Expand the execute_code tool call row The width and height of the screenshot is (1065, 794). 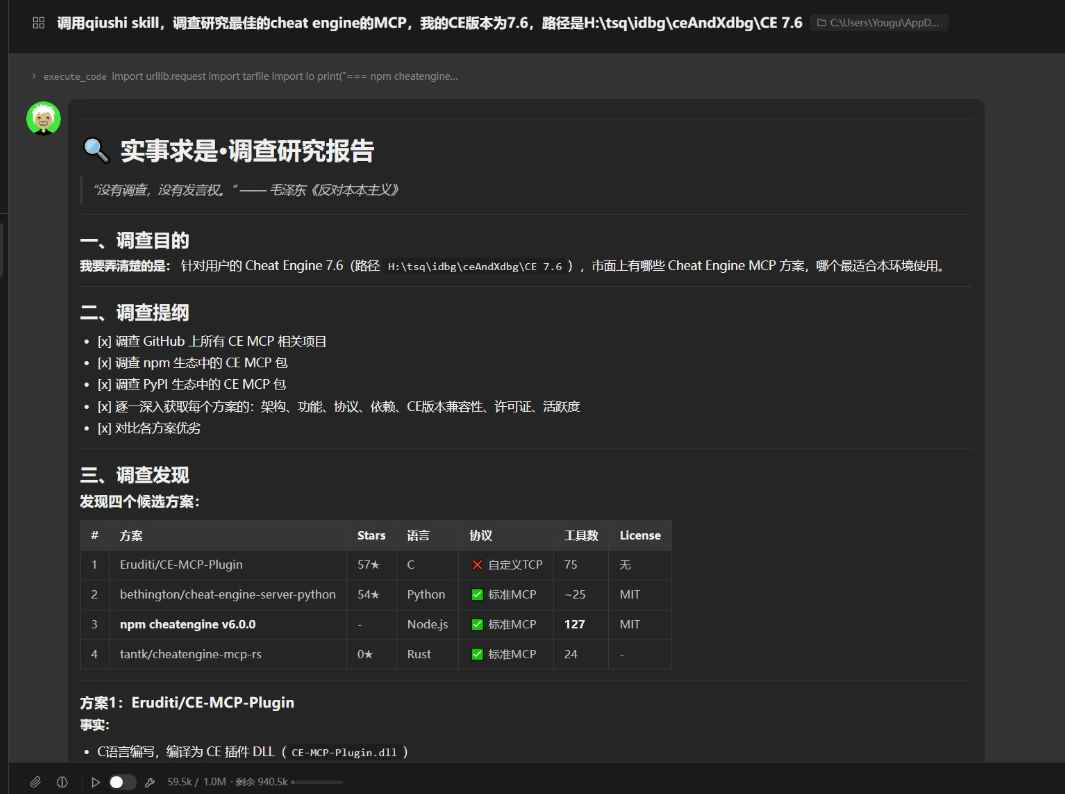click(x=245, y=76)
